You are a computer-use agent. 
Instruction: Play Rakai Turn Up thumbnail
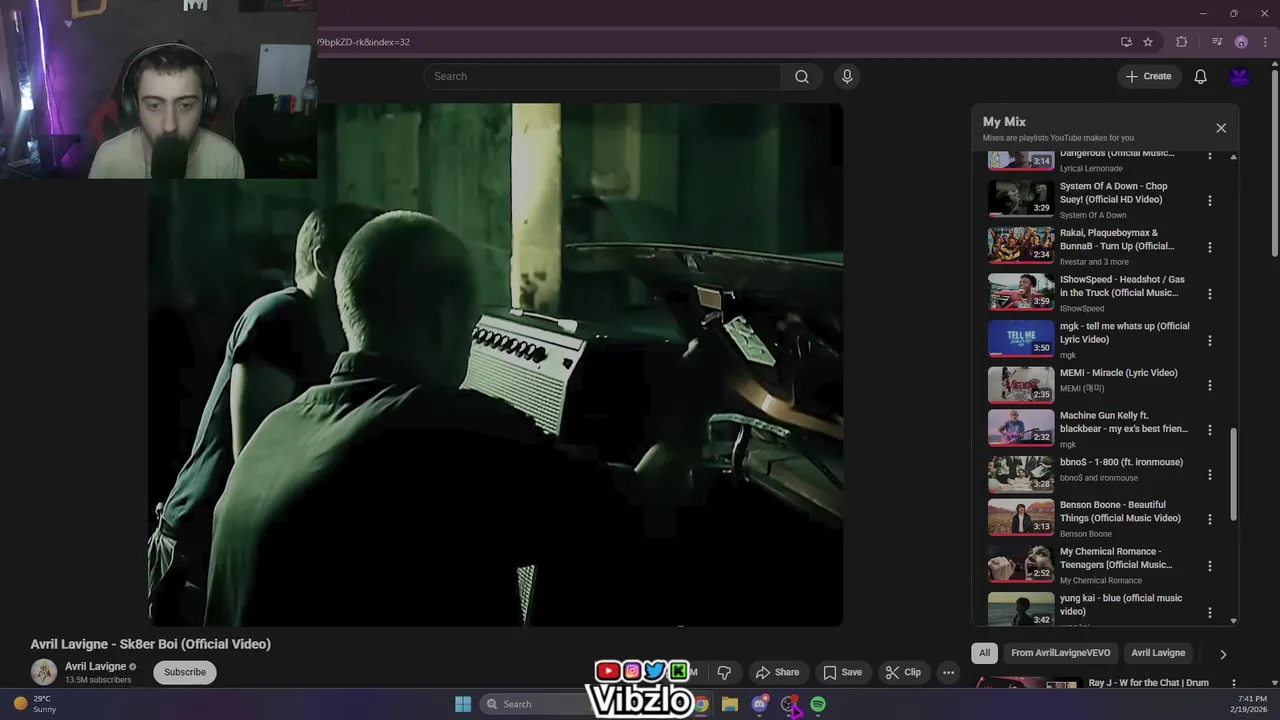click(x=1021, y=245)
